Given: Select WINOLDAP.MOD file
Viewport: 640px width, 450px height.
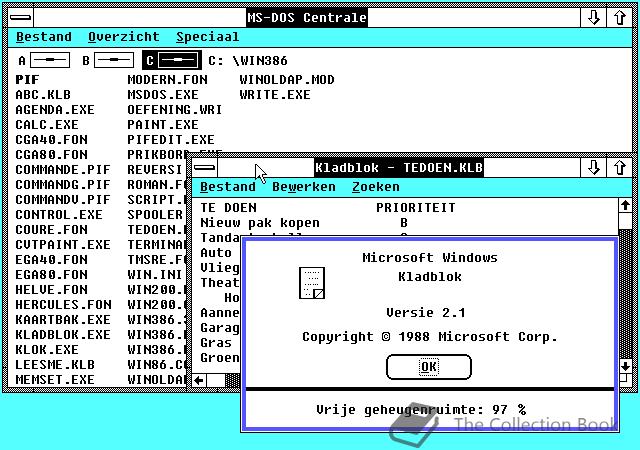Looking at the screenshot, I should 287,80.
